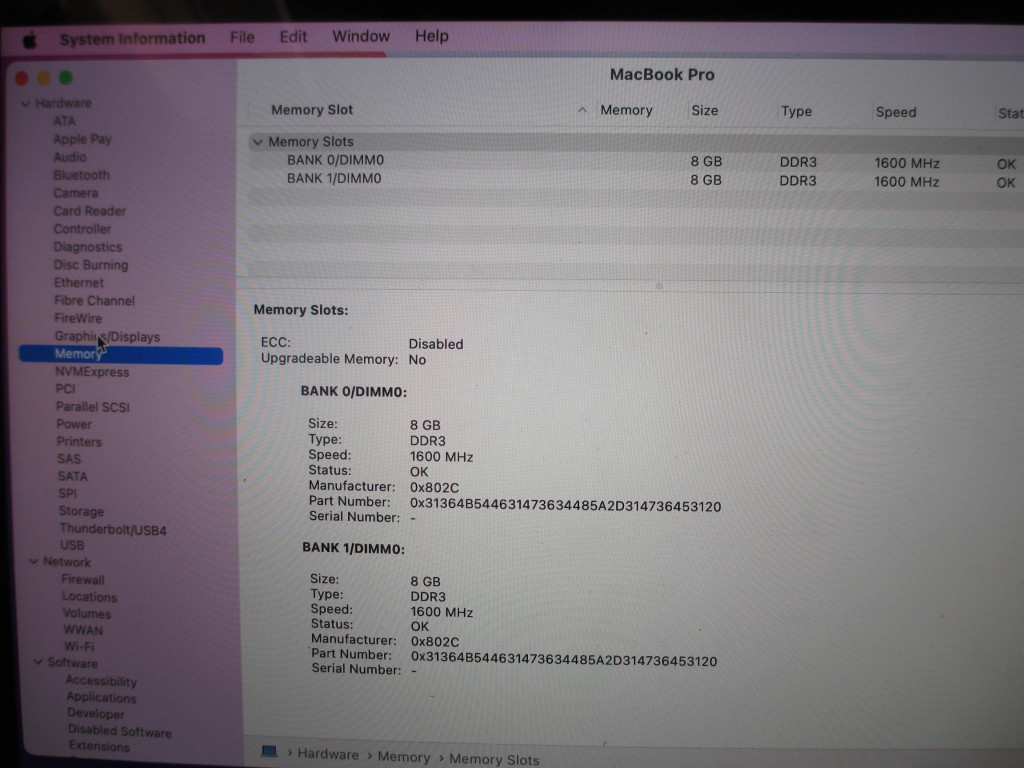This screenshot has height=768, width=1024.
Task: Select Wi-Fi under Network
Action: pyautogui.click(x=79, y=647)
